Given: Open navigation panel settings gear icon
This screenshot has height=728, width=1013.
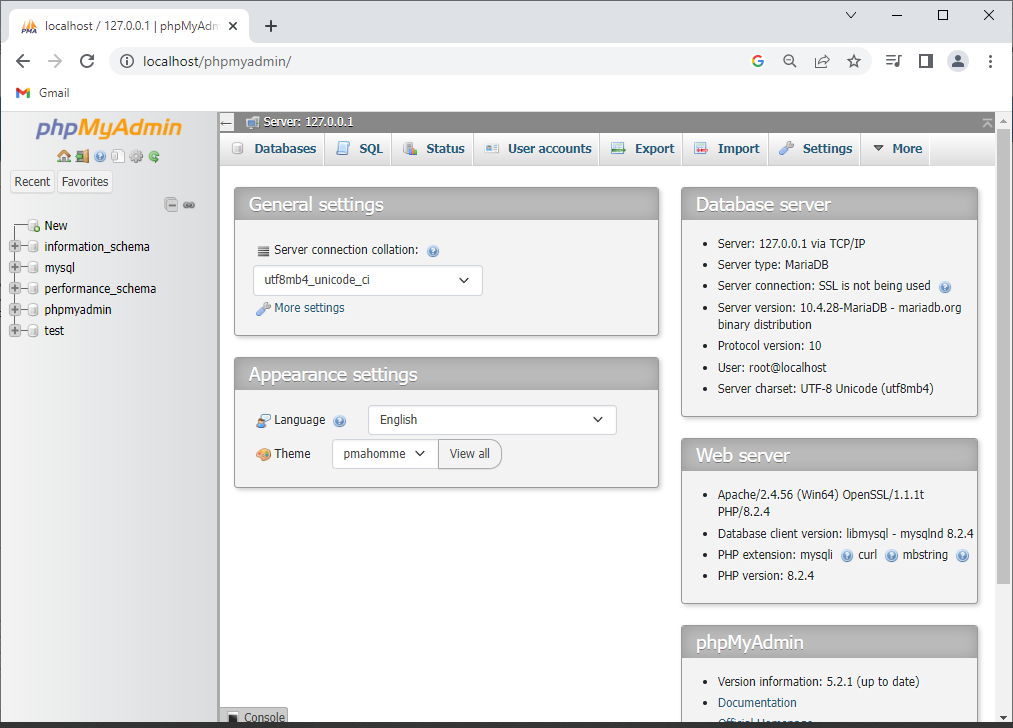Looking at the screenshot, I should (x=136, y=156).
